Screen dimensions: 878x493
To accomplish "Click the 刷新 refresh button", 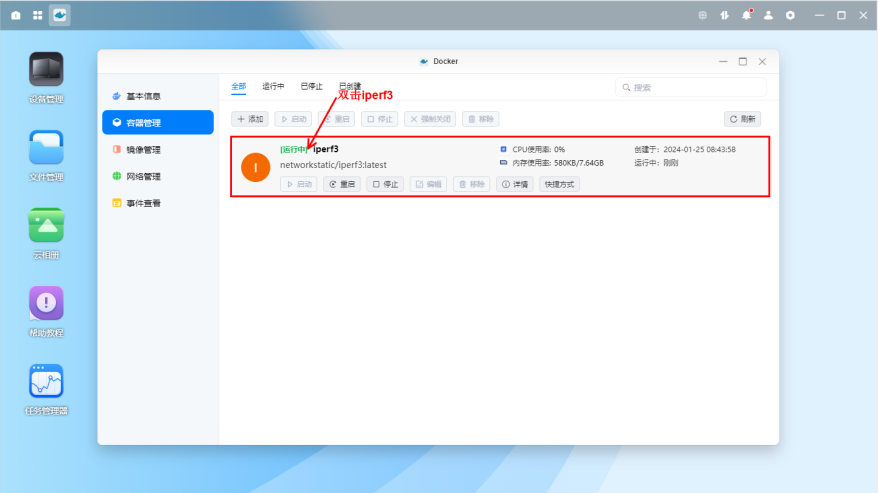I will pos(742,119).
